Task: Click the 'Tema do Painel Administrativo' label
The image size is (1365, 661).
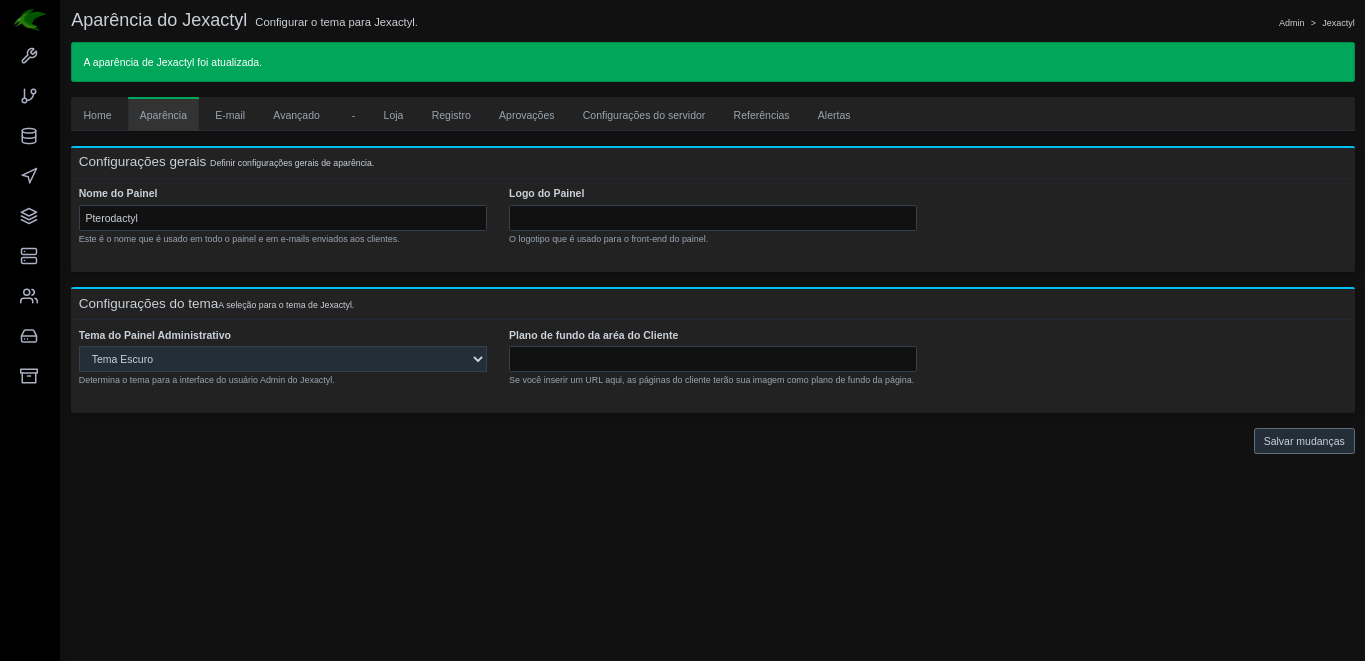Action: [155, 335]
